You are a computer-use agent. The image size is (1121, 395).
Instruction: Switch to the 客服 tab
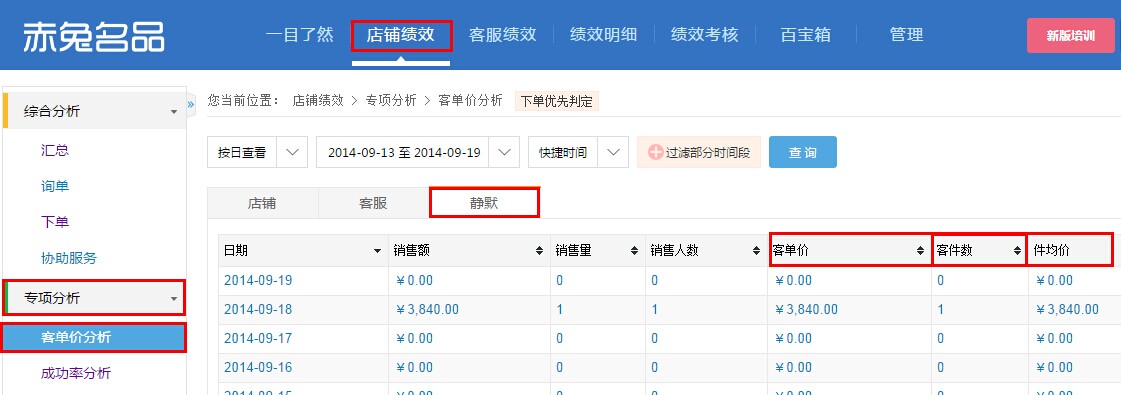[373, 204]
